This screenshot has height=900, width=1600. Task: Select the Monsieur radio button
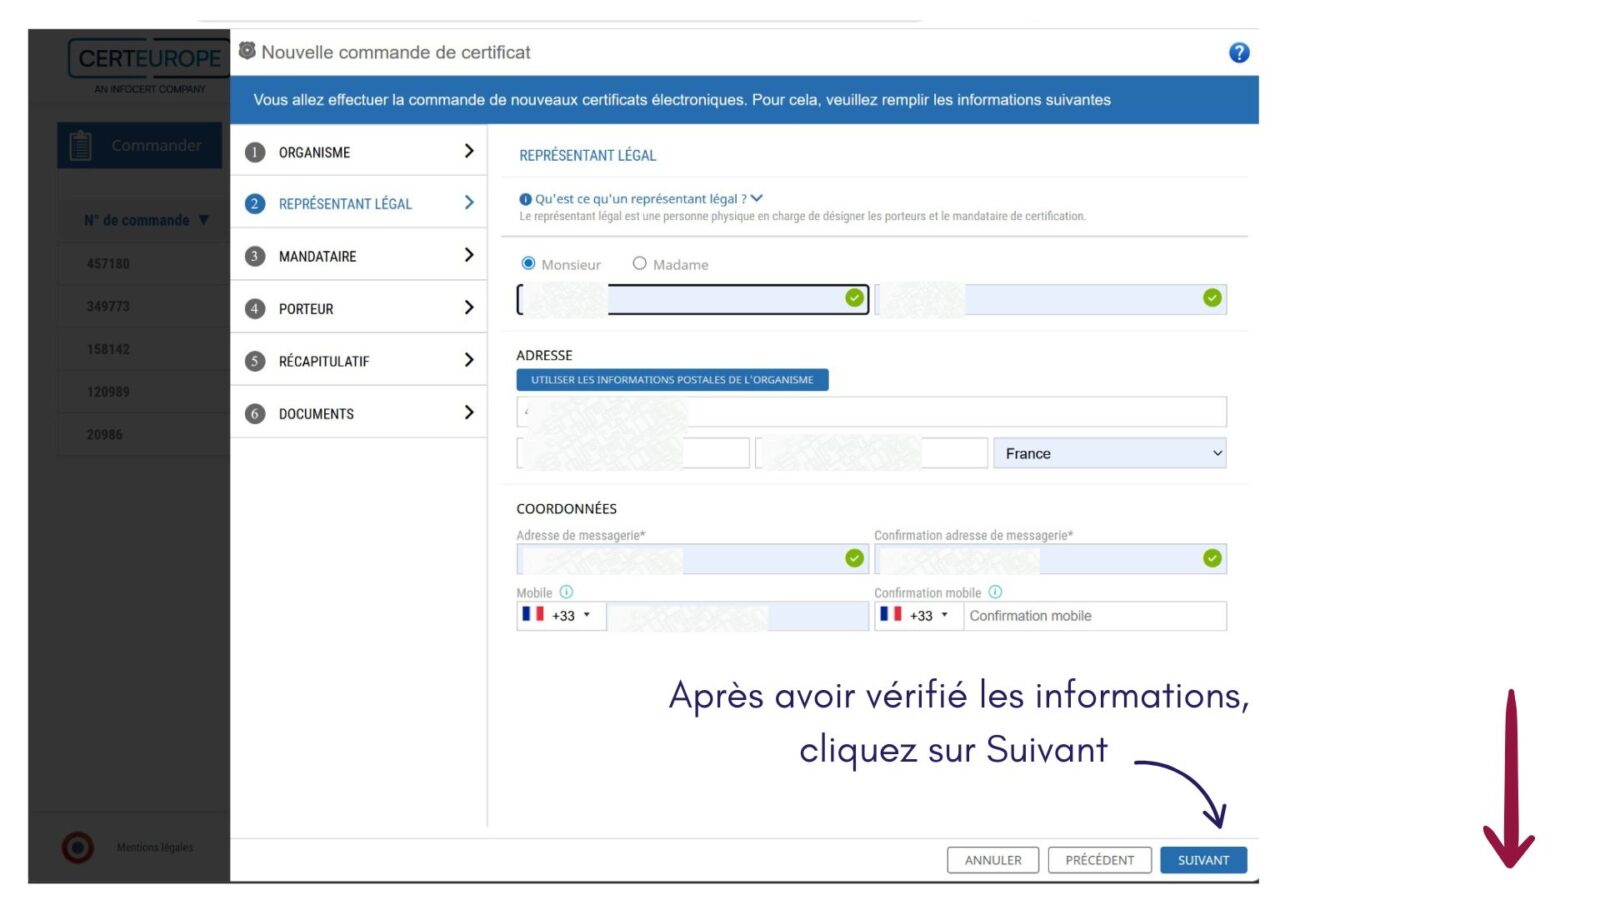(x=528, y=264)
